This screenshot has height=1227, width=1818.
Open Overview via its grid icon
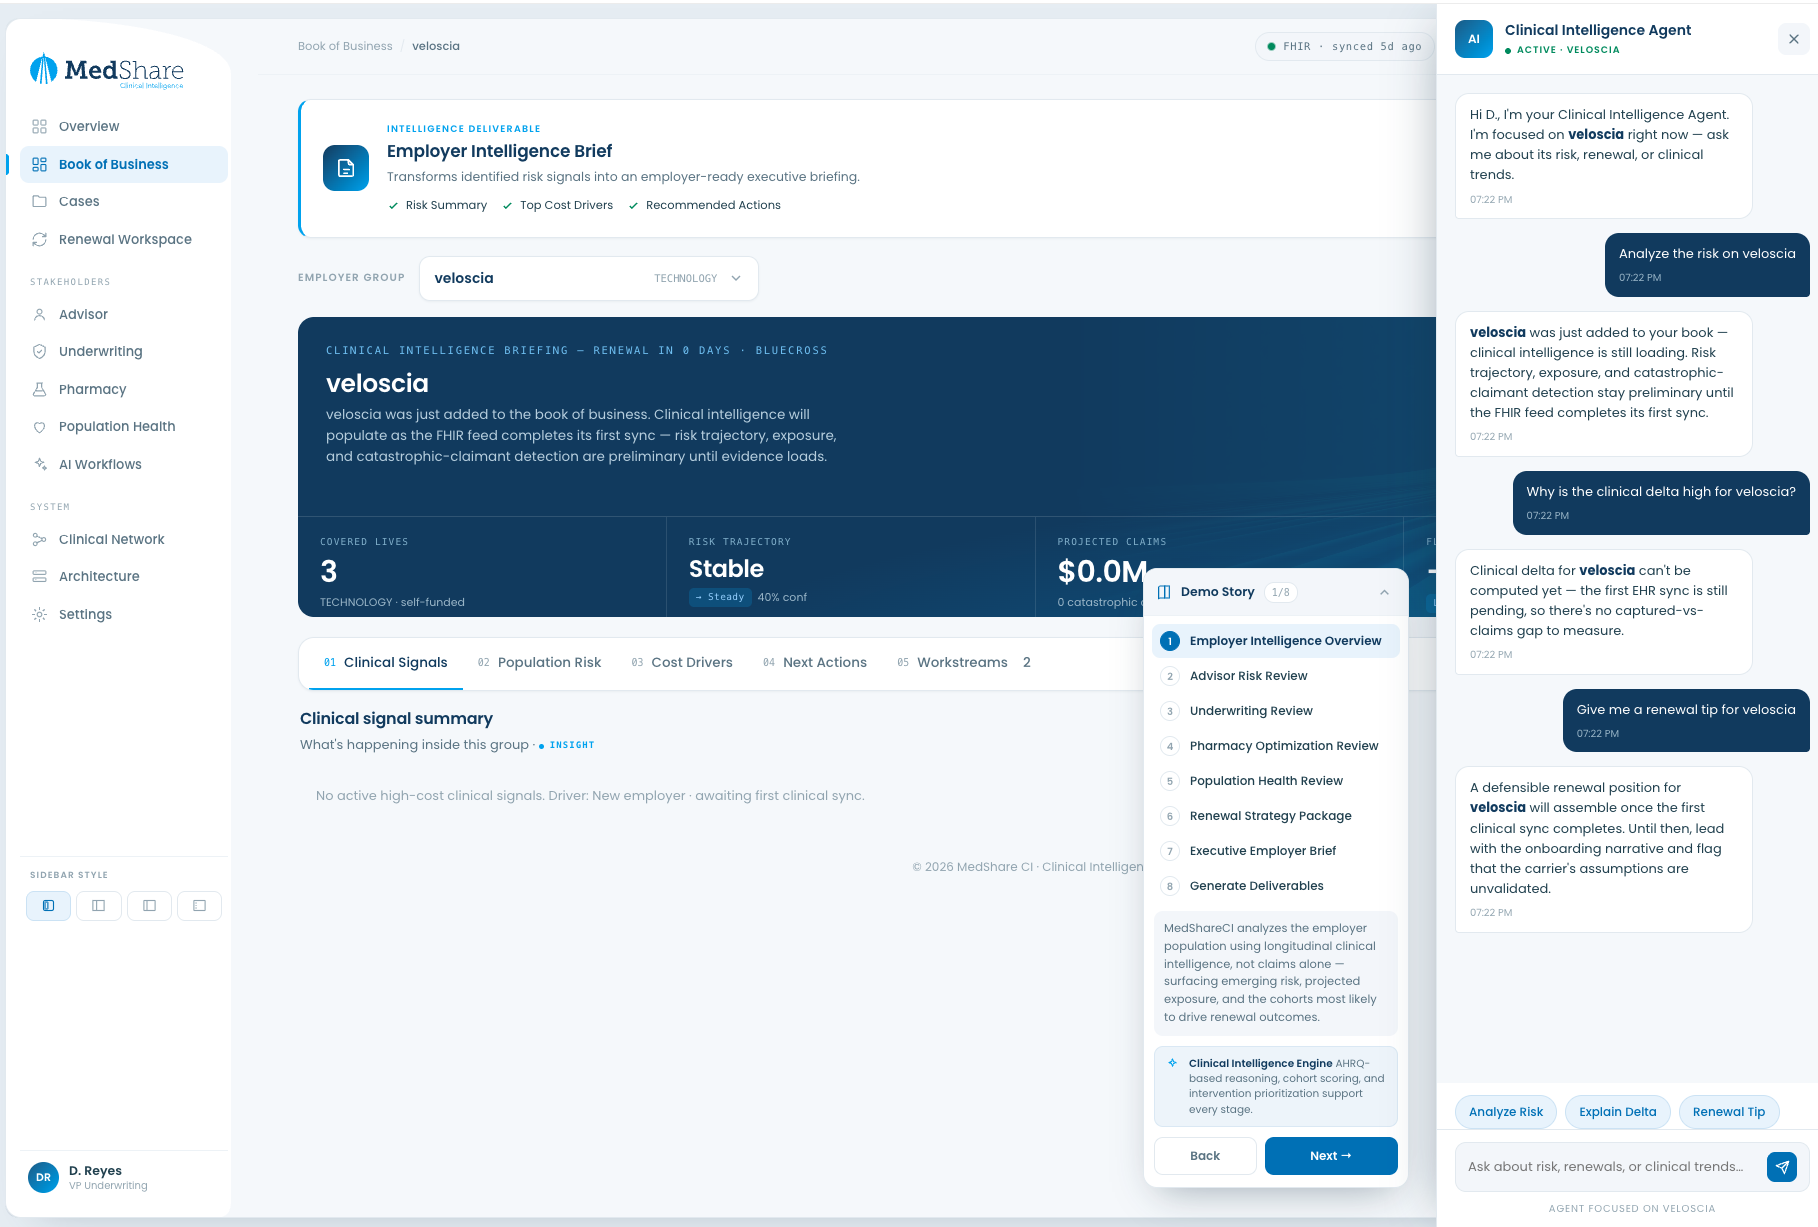(x=40, y=126)
